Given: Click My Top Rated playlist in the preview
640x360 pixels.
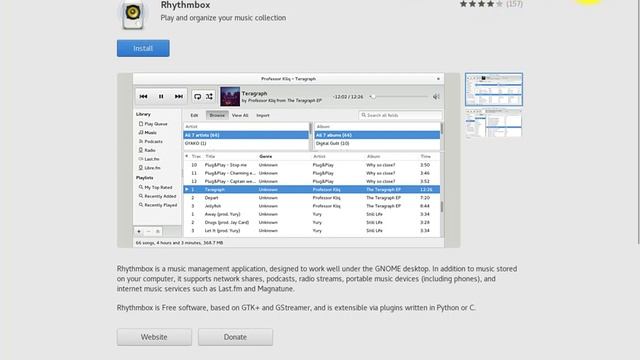Looking at the screenshot, I should click(x=156, y=187).
